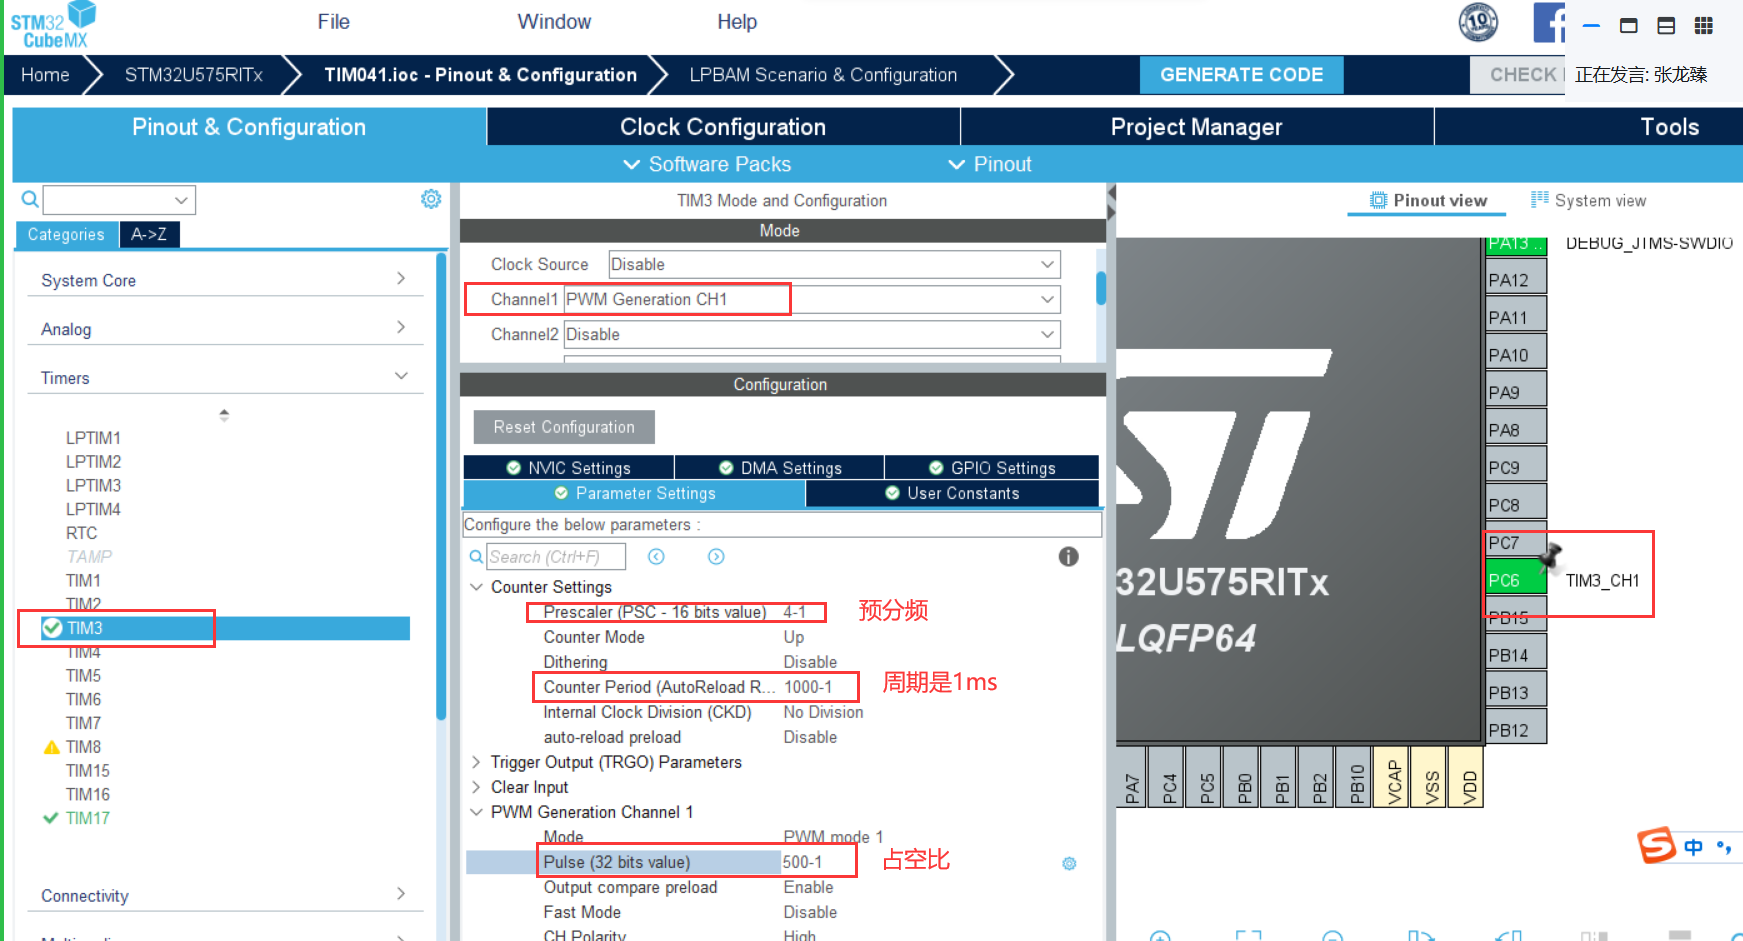This screenshot has width=1743, height=941.
Task: Select TIM16 in the Timers list
Action: tap(88, 794)
